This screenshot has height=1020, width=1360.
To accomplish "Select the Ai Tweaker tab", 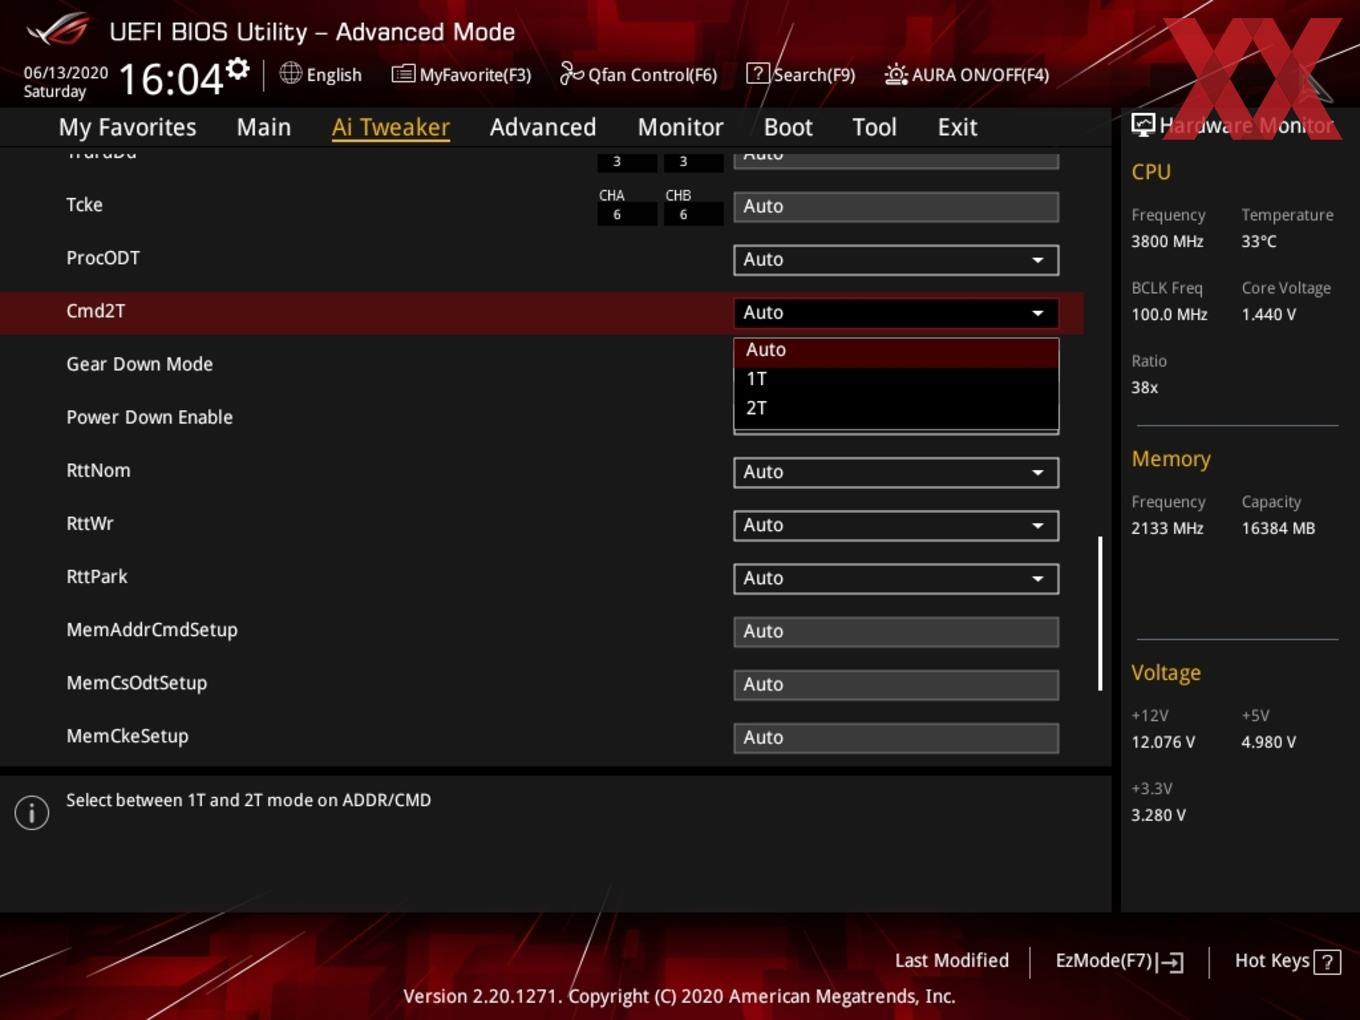I will 391,127.
